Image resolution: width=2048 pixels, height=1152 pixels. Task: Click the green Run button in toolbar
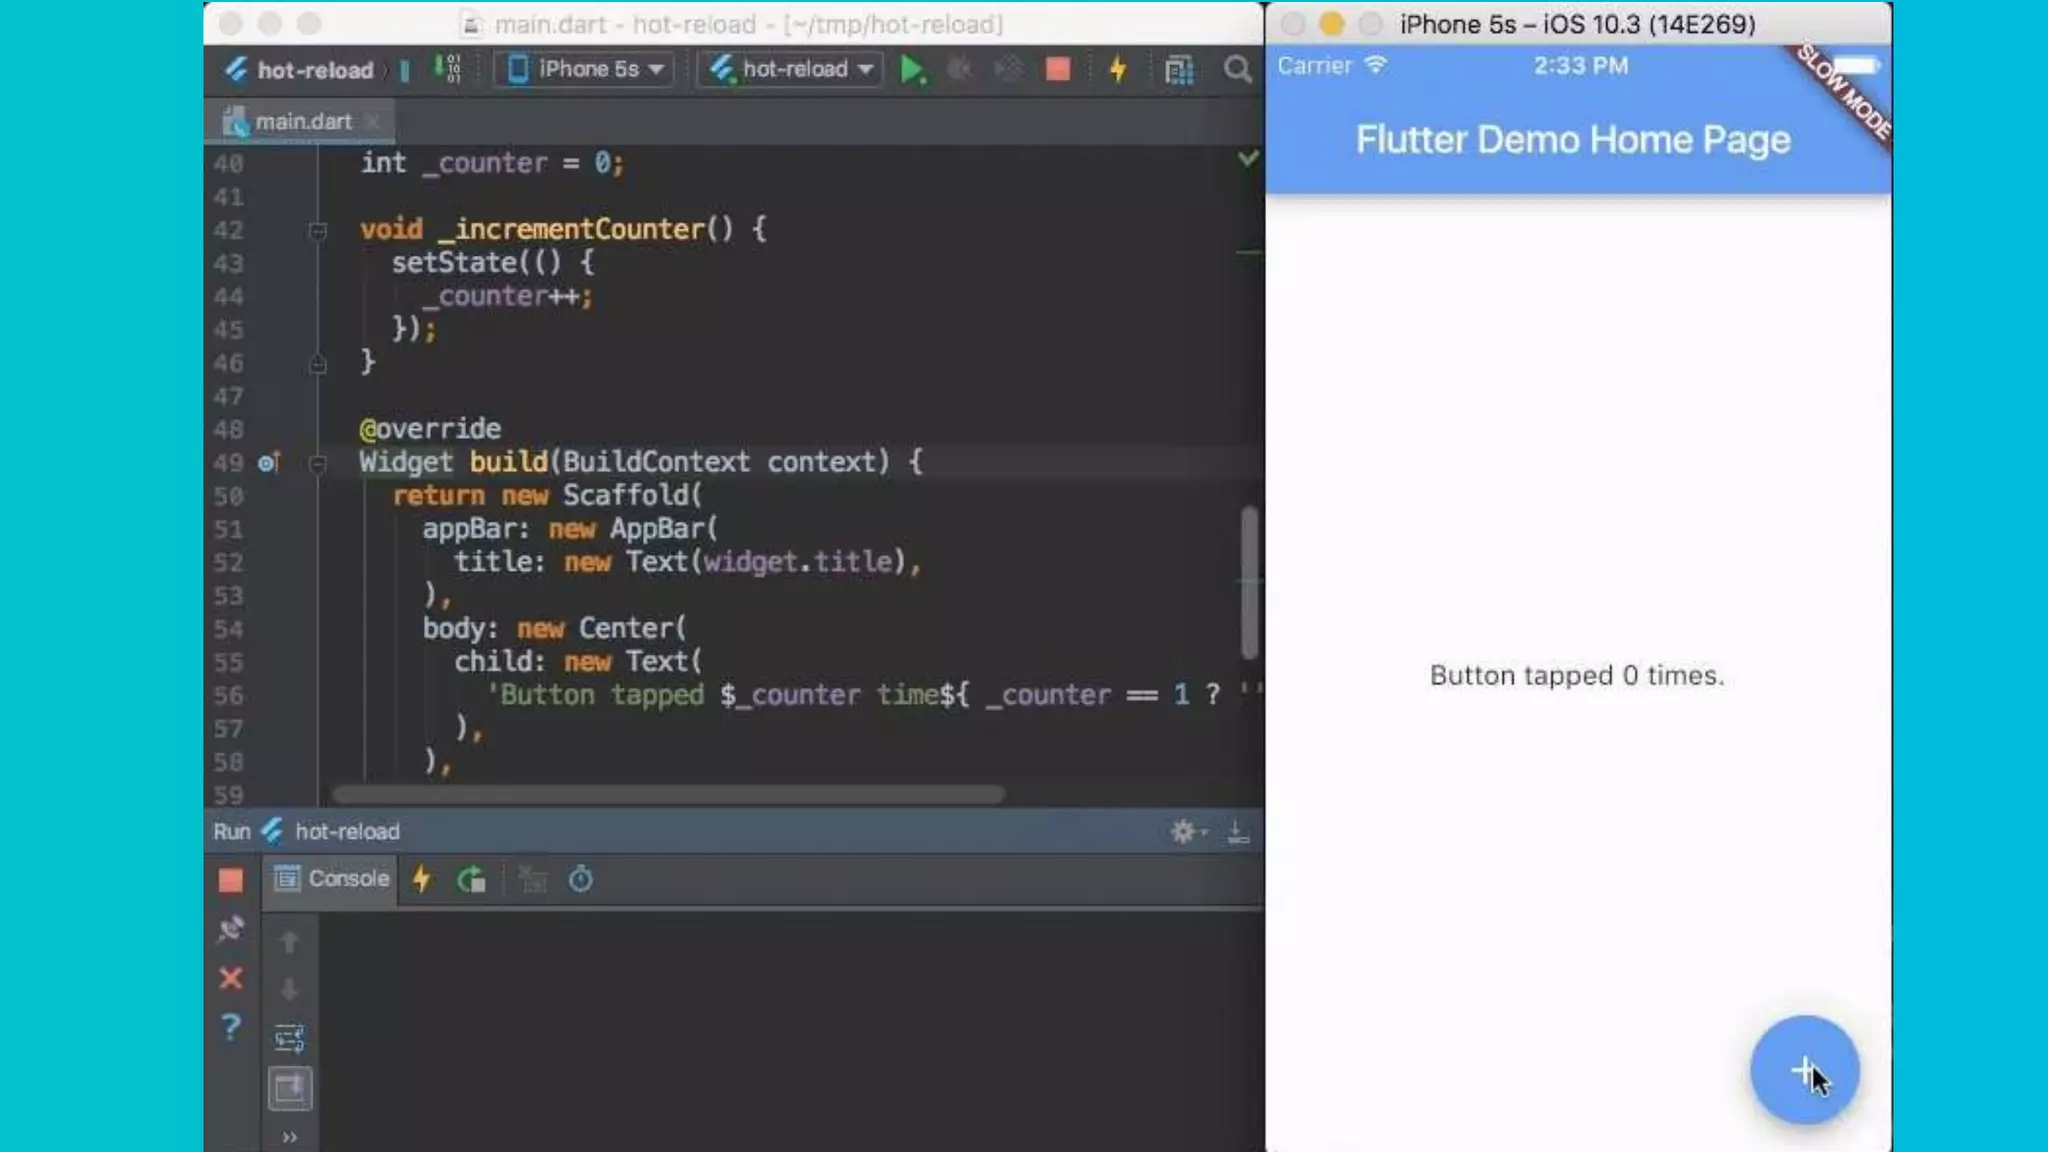(x=911, y=70)
